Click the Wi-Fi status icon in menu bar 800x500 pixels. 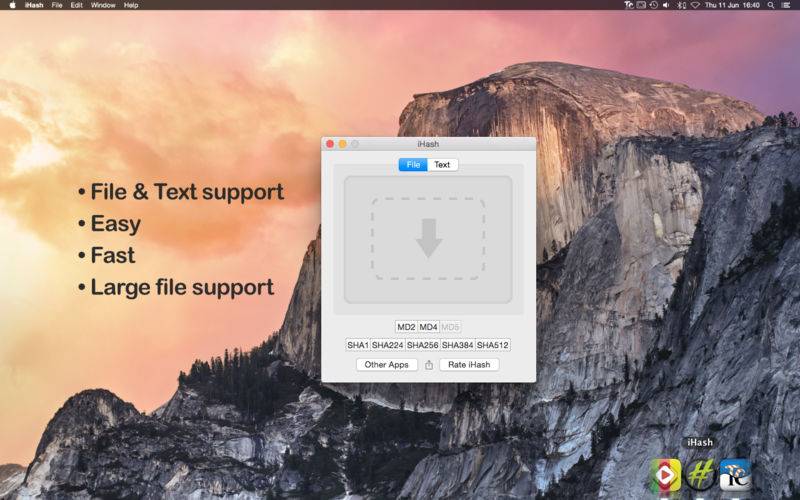click(694, 5)
